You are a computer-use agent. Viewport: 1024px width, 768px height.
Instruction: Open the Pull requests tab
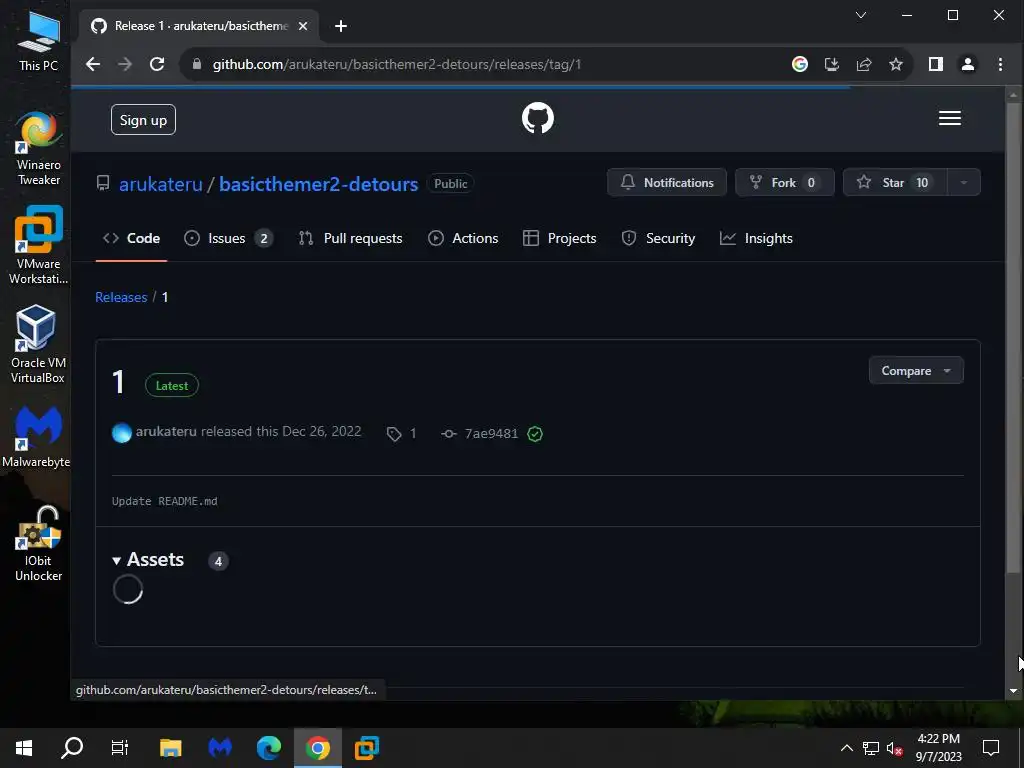coord(350,238)
